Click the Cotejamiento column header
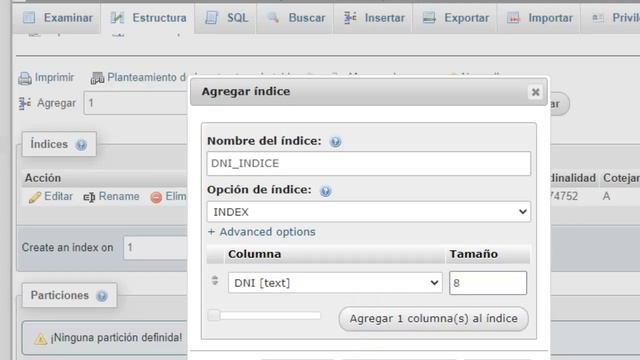Viewport: 640px width, 360px height. (621, 178)
